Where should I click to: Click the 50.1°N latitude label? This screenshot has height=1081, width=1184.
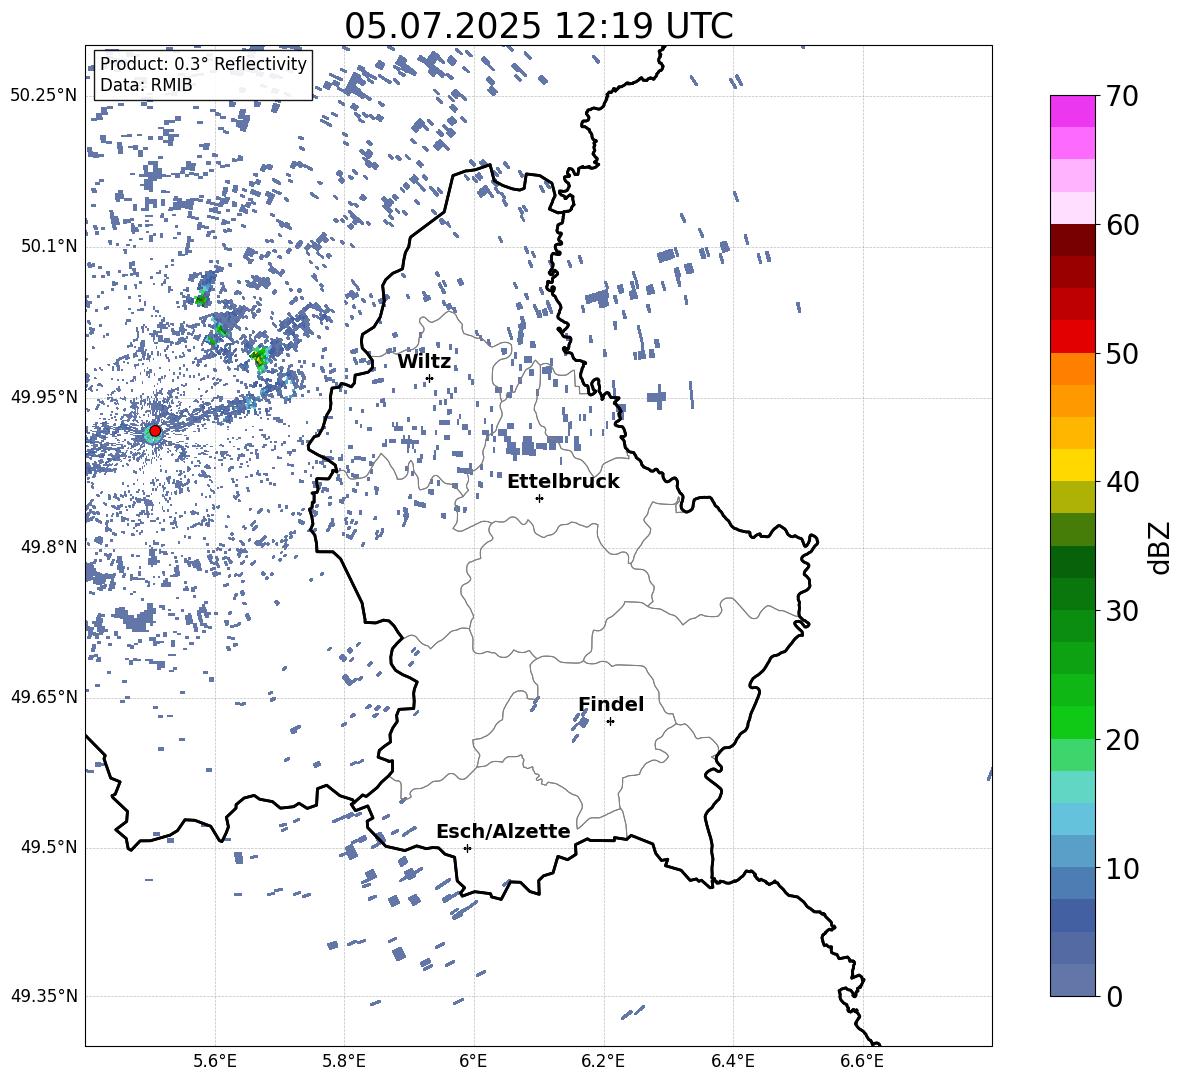coord(50,247)
